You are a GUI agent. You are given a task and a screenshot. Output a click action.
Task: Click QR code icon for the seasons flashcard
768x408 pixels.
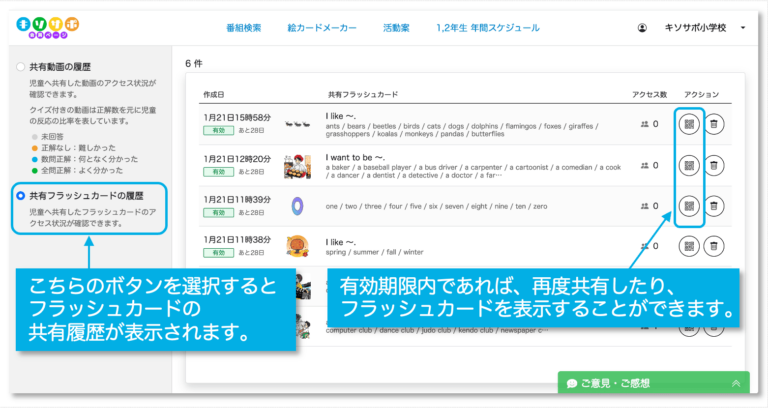[689, 247]
